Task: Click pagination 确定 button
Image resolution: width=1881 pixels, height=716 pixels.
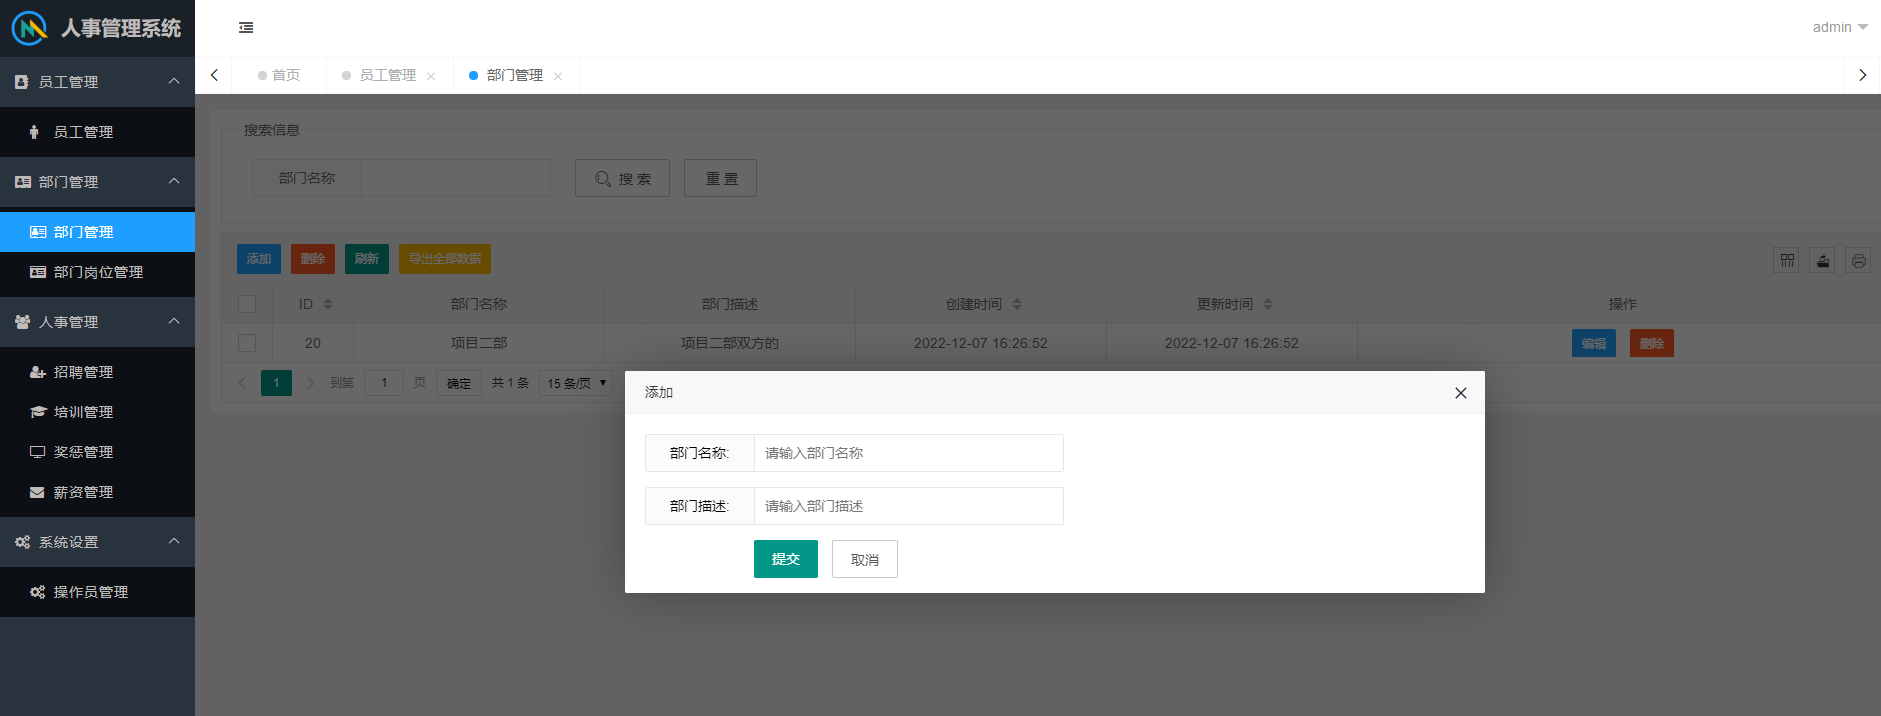Action: click(459, 383)
